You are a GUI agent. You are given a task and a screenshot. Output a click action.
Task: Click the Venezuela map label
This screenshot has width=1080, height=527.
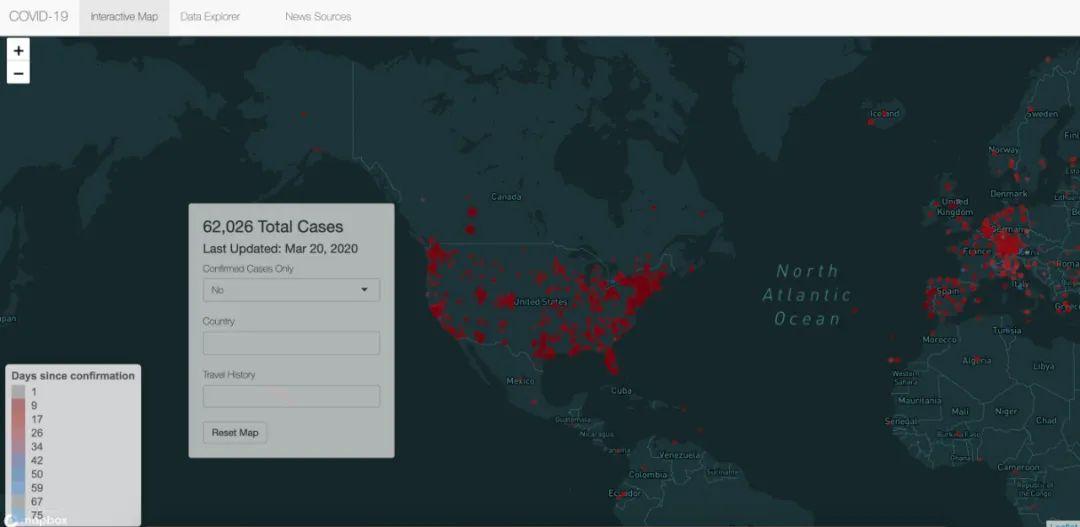tap(680, 455)
